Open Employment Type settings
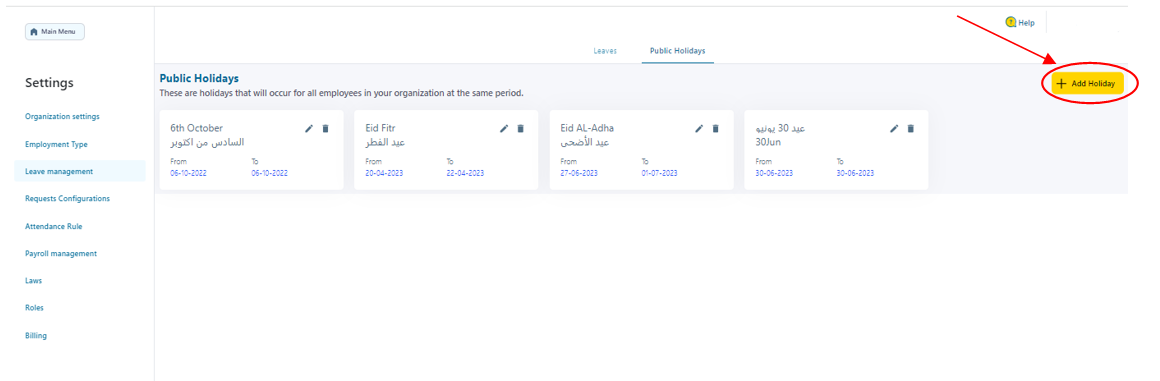 pyautogui.click(x=56, y=144)
